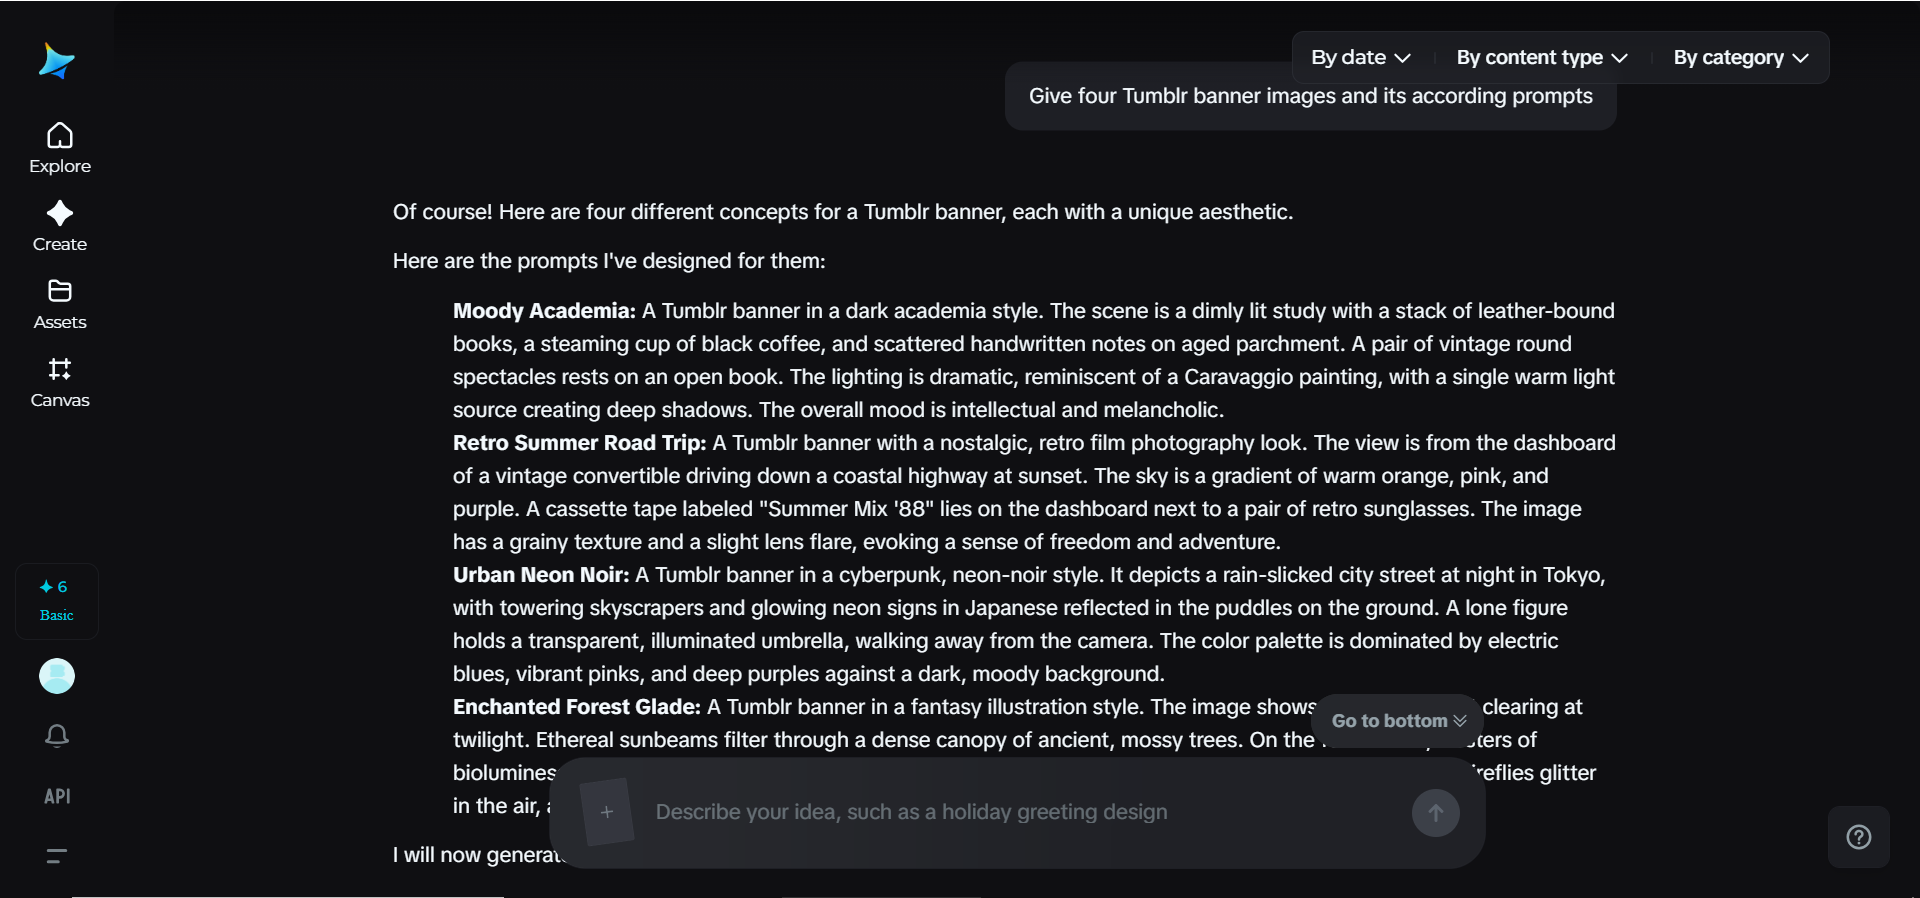Expand the By category dropdown
This screenshot has width=1920, height=898.
[1740, 58]
